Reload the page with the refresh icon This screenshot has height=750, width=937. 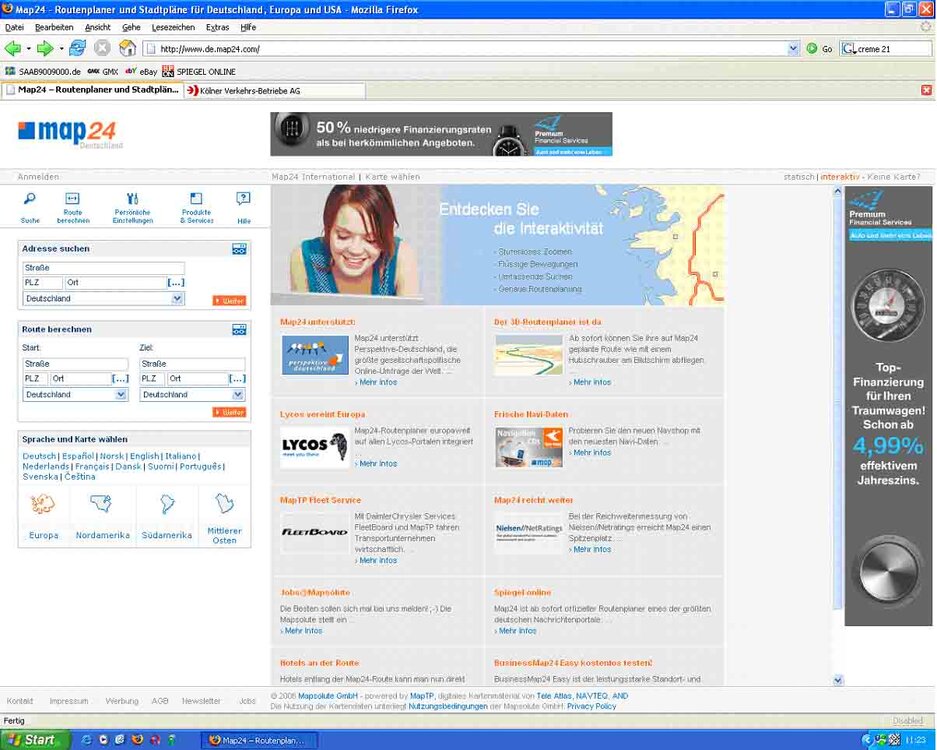pos(77,48)
